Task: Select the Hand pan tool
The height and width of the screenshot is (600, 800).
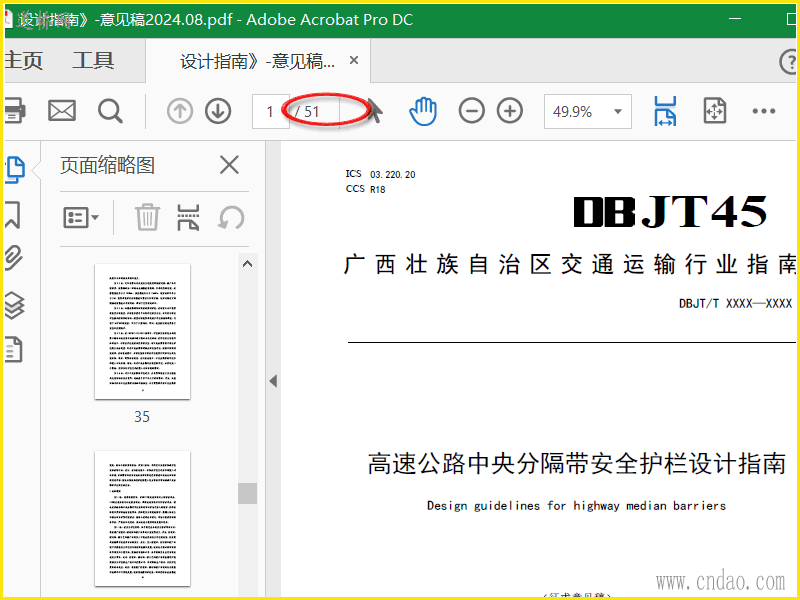Action: coord(423,111)
